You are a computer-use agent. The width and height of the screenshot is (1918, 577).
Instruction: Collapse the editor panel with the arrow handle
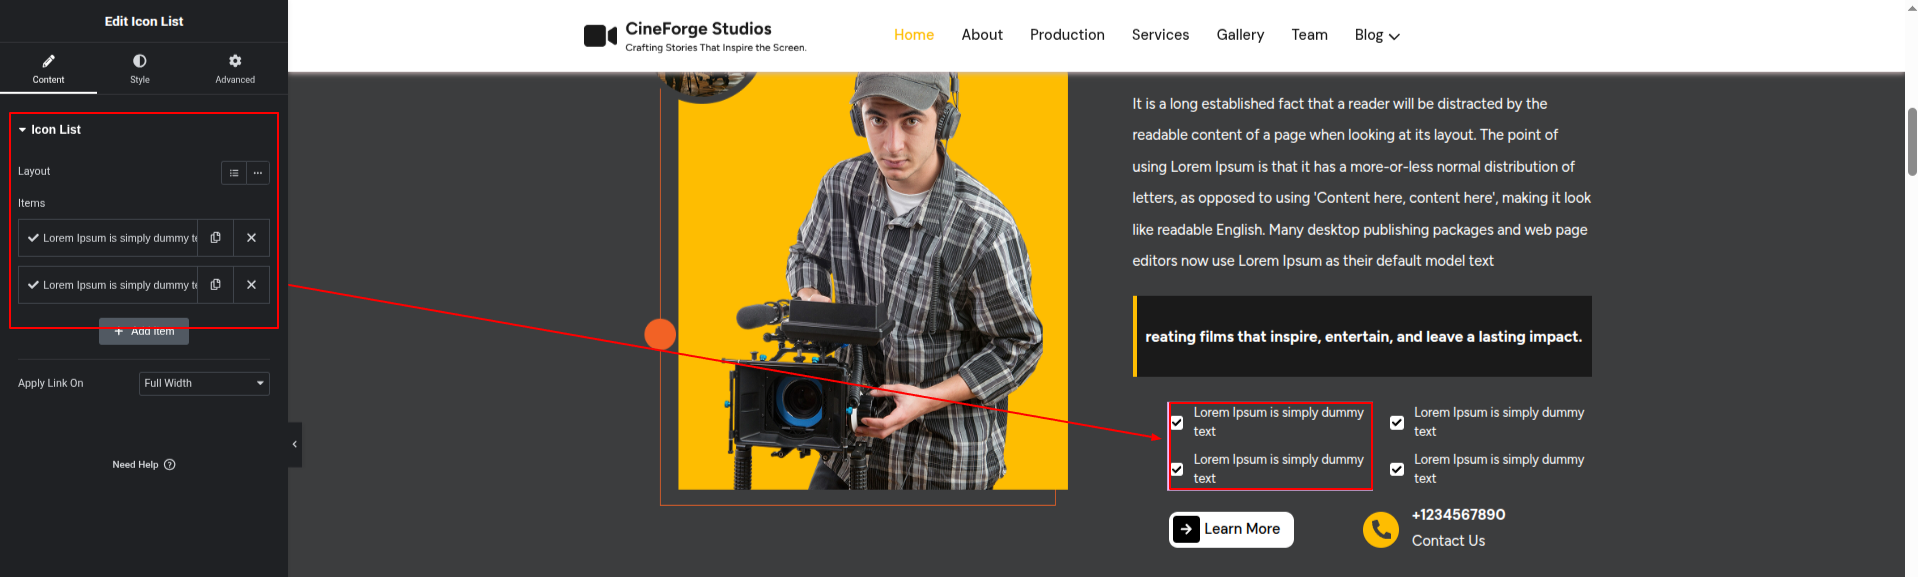(x=295, y=444)
